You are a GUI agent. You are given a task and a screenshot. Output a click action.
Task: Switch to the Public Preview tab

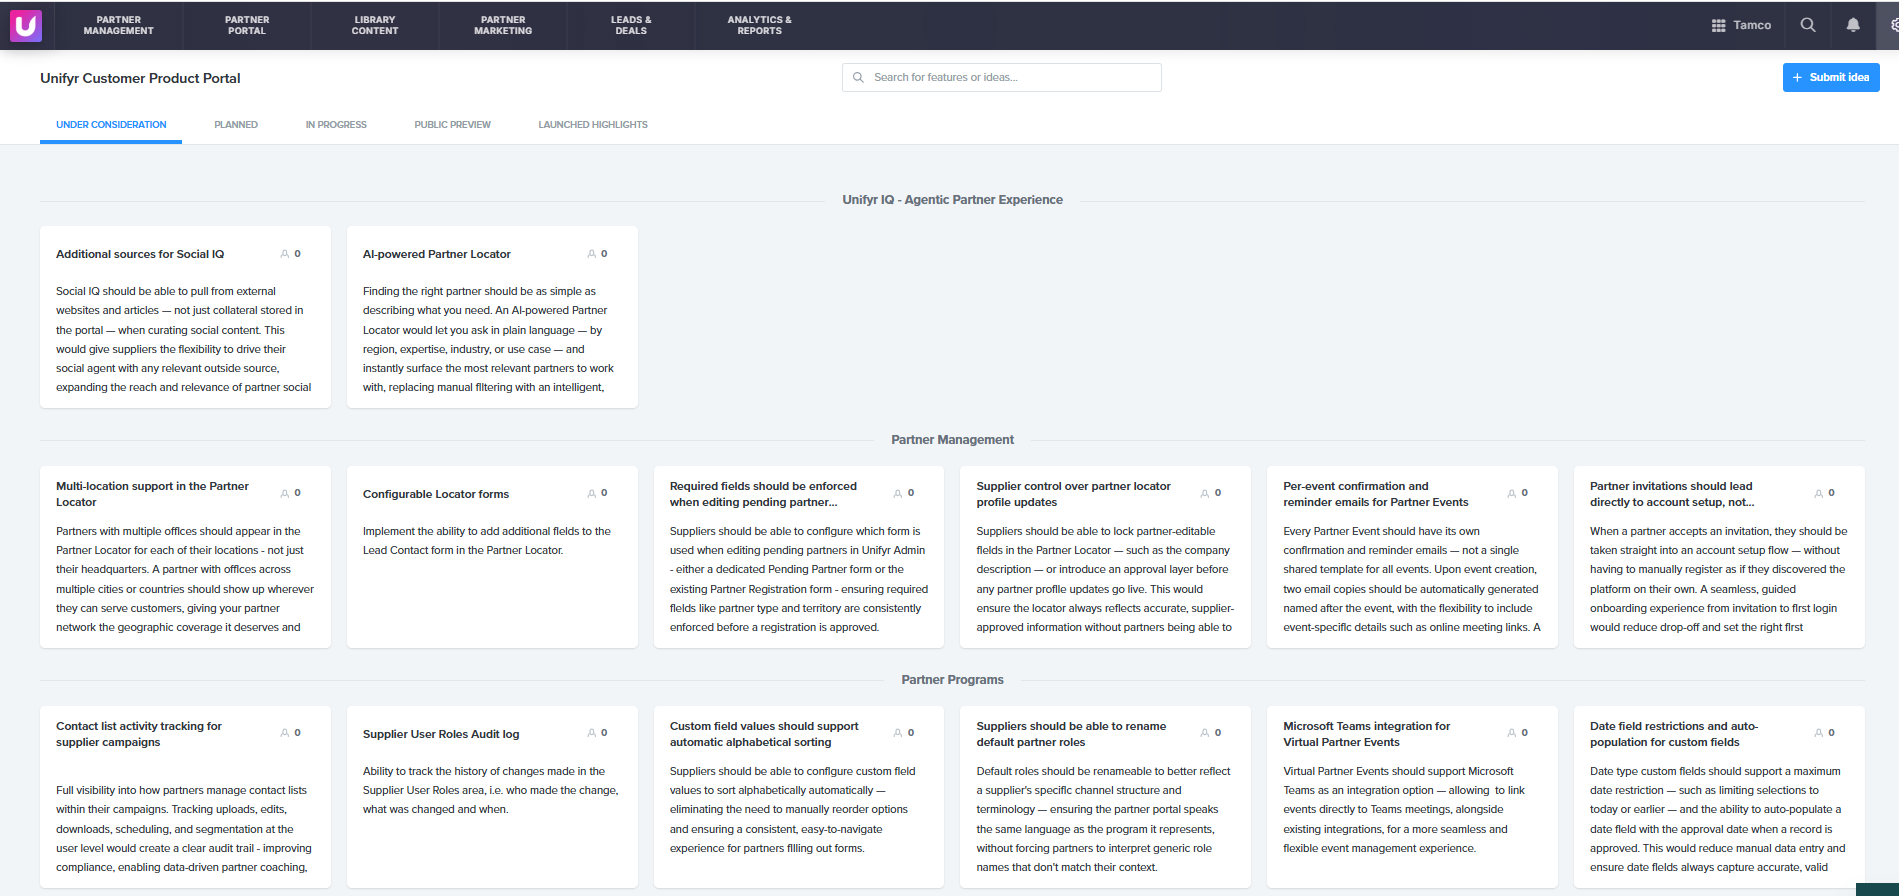[453, 125]
